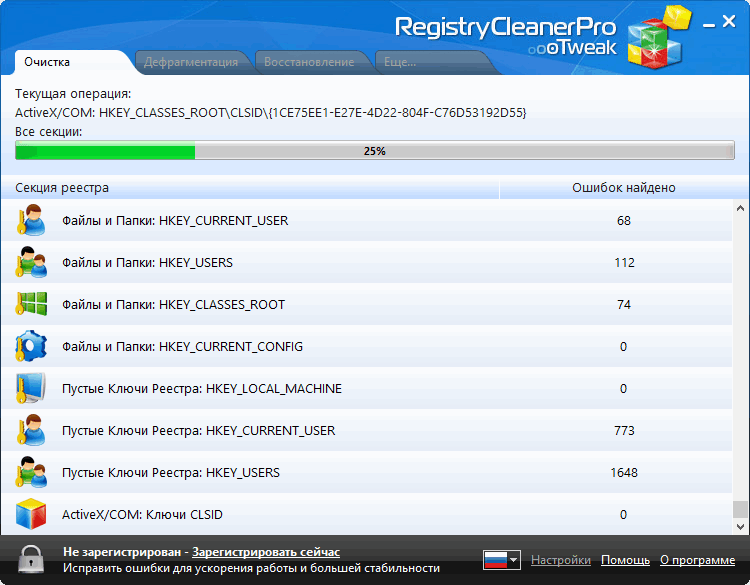The width and height of the screenshot is (750, 585).
Task: Open the Помощь link
Action: coord(625,560)
